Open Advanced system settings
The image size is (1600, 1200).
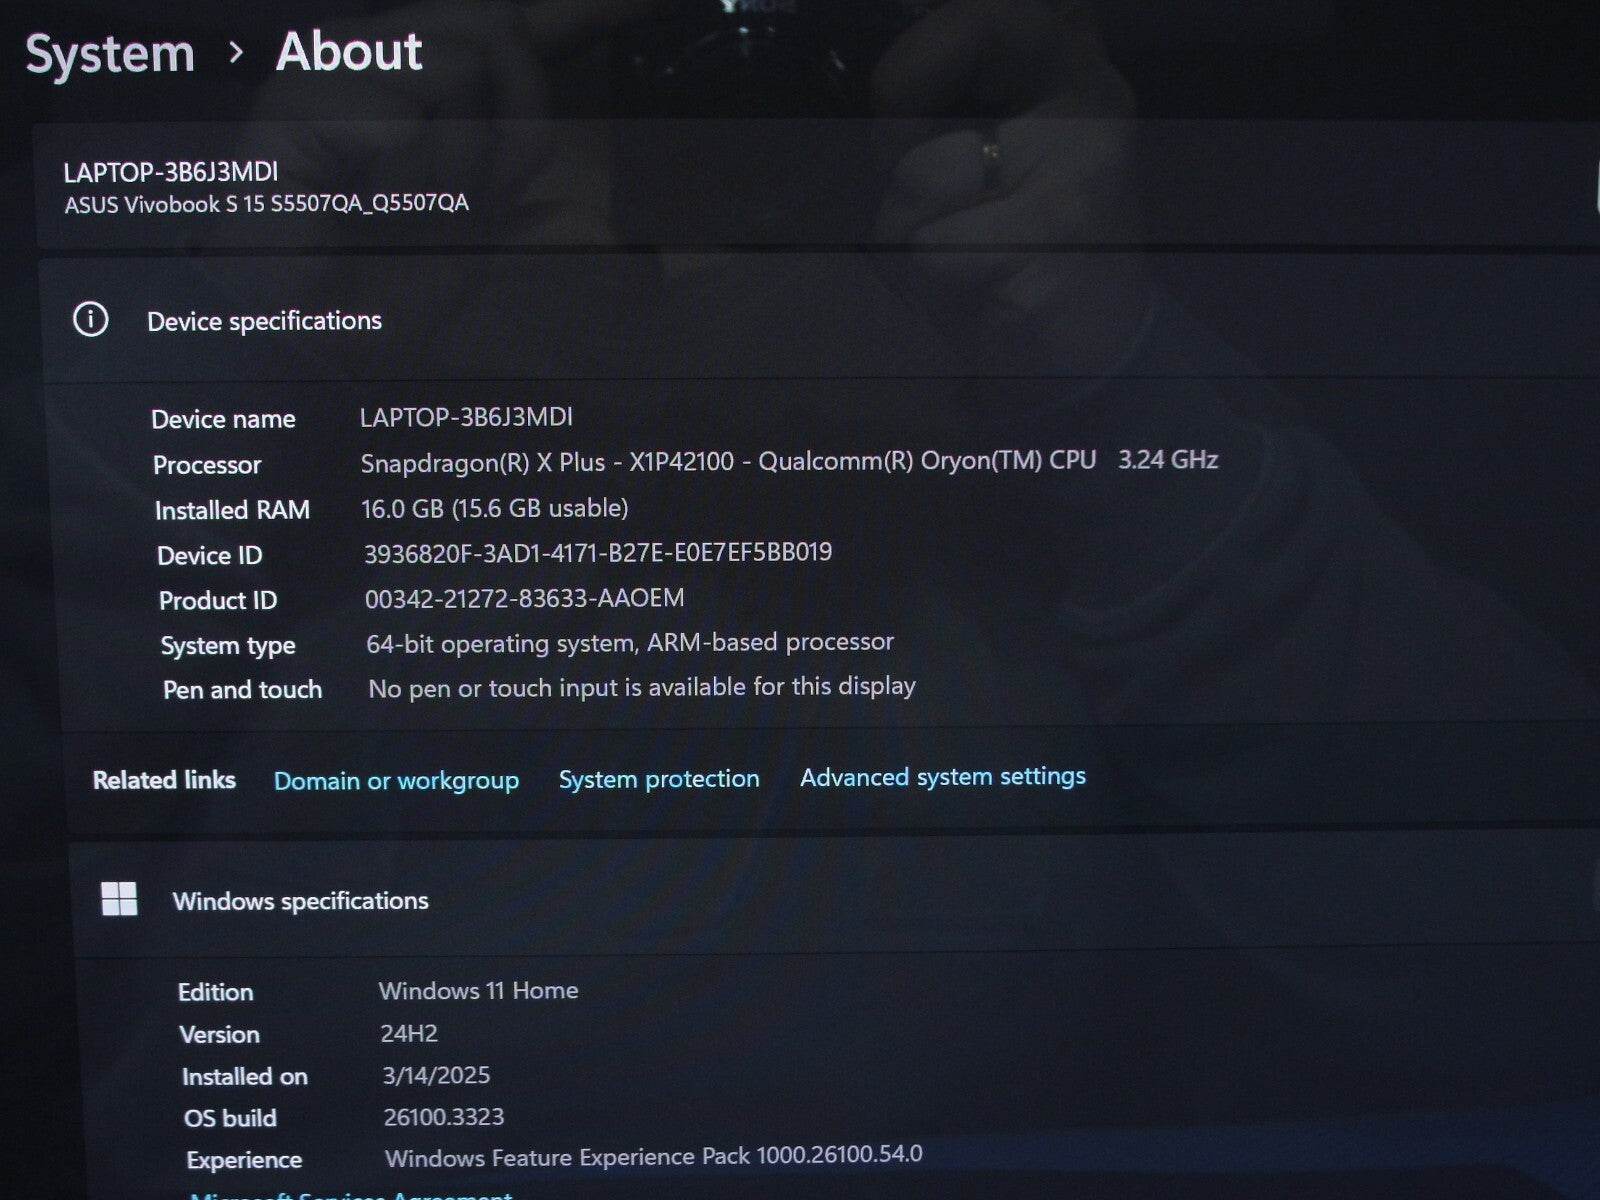[942, 777]
